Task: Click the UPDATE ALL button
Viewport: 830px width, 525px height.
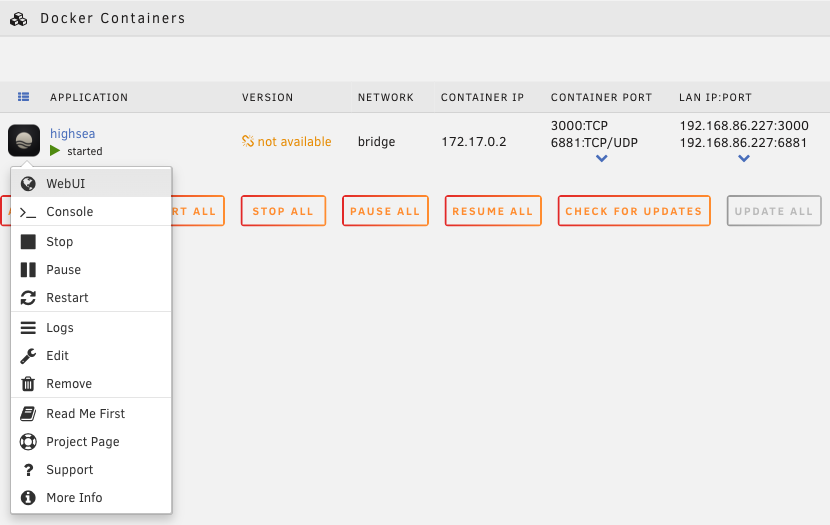Action: pos(774,211)
